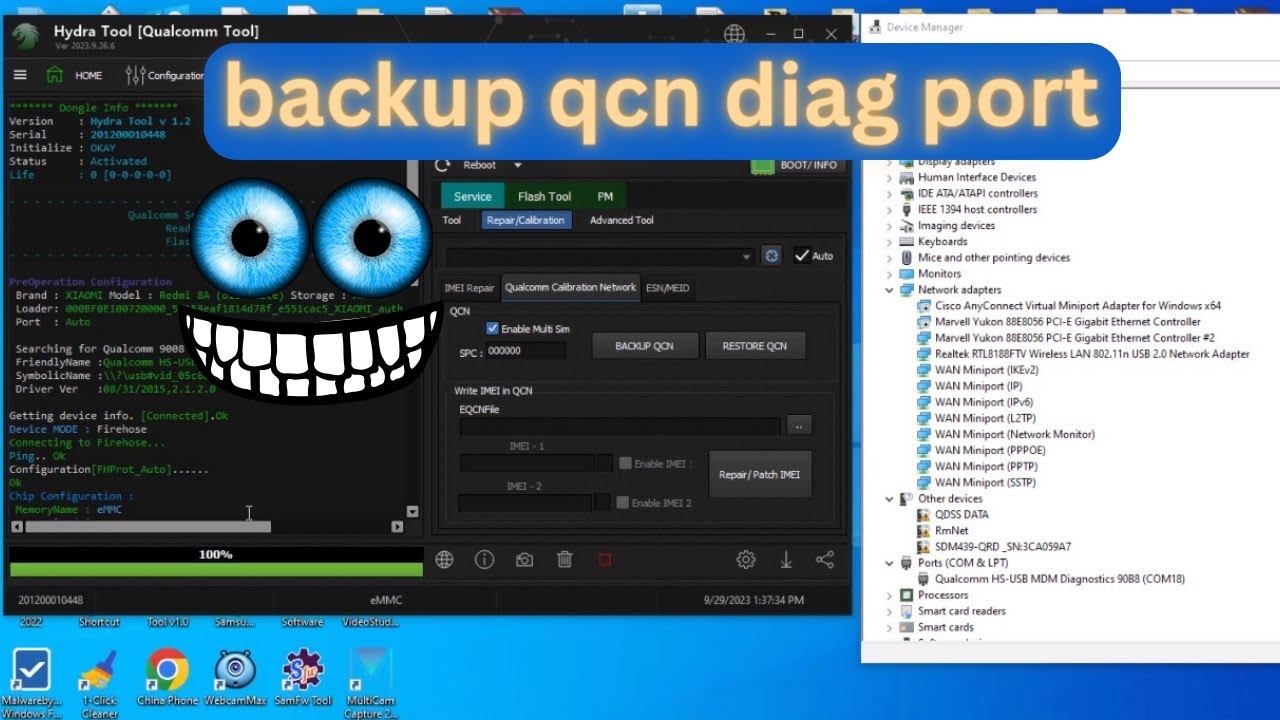Open the Reboot dropdown arrow
Viewport: 1280px width, 720px height.
pos(517,165)
